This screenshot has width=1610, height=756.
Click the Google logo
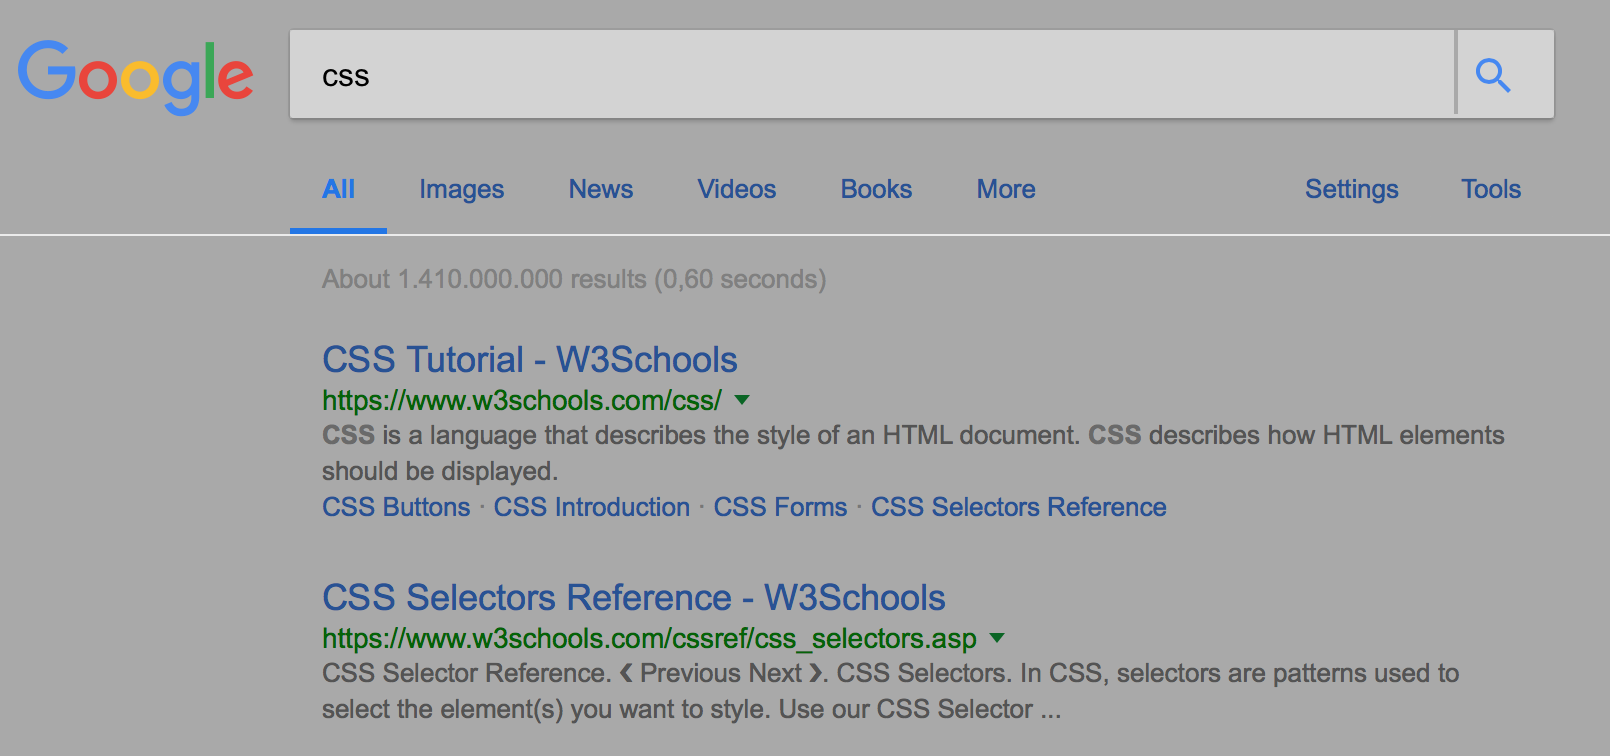(136, 77)
